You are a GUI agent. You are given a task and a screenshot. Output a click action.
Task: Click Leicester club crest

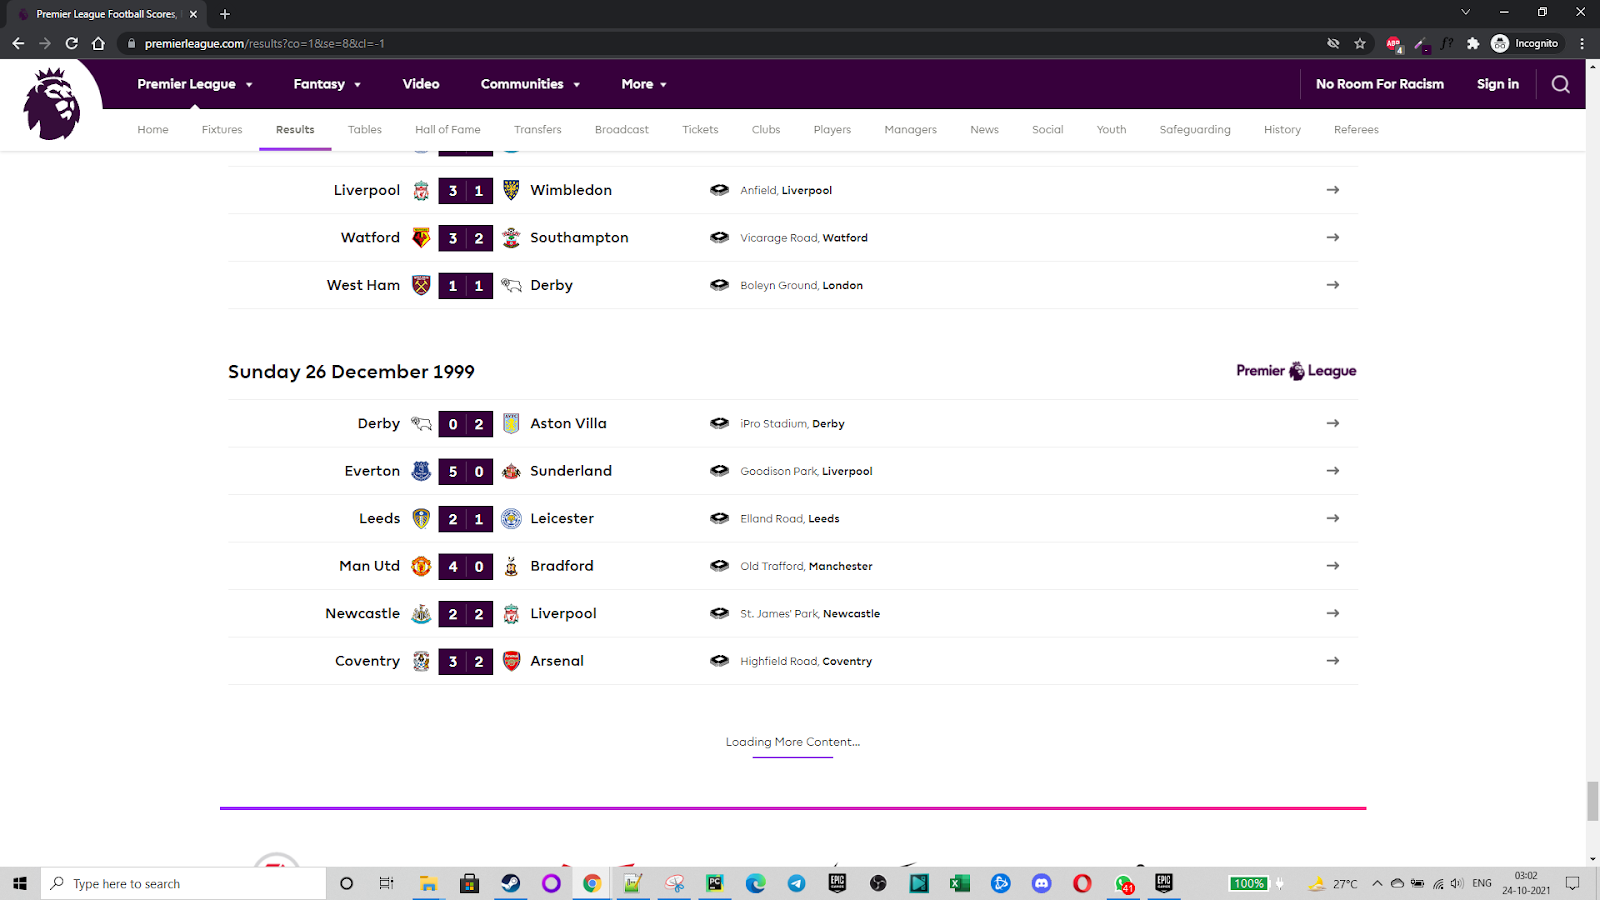511,519
